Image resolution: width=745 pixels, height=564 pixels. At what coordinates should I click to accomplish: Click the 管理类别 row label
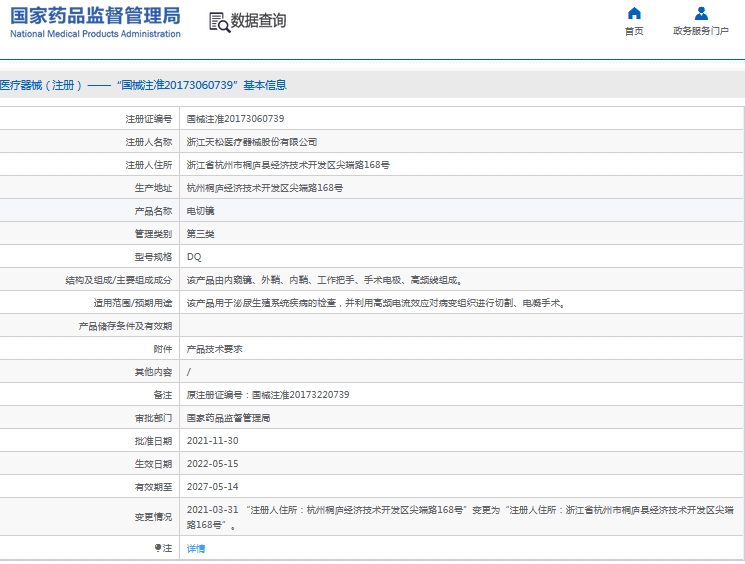coord(153,234)
